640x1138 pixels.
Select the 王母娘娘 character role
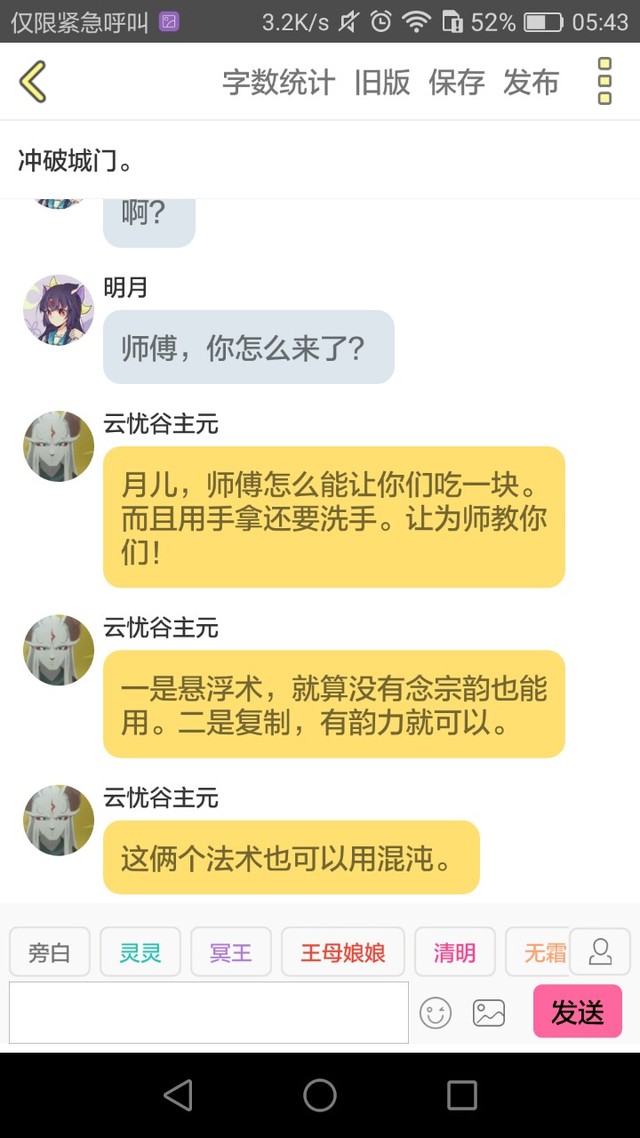tap(342, 951)
